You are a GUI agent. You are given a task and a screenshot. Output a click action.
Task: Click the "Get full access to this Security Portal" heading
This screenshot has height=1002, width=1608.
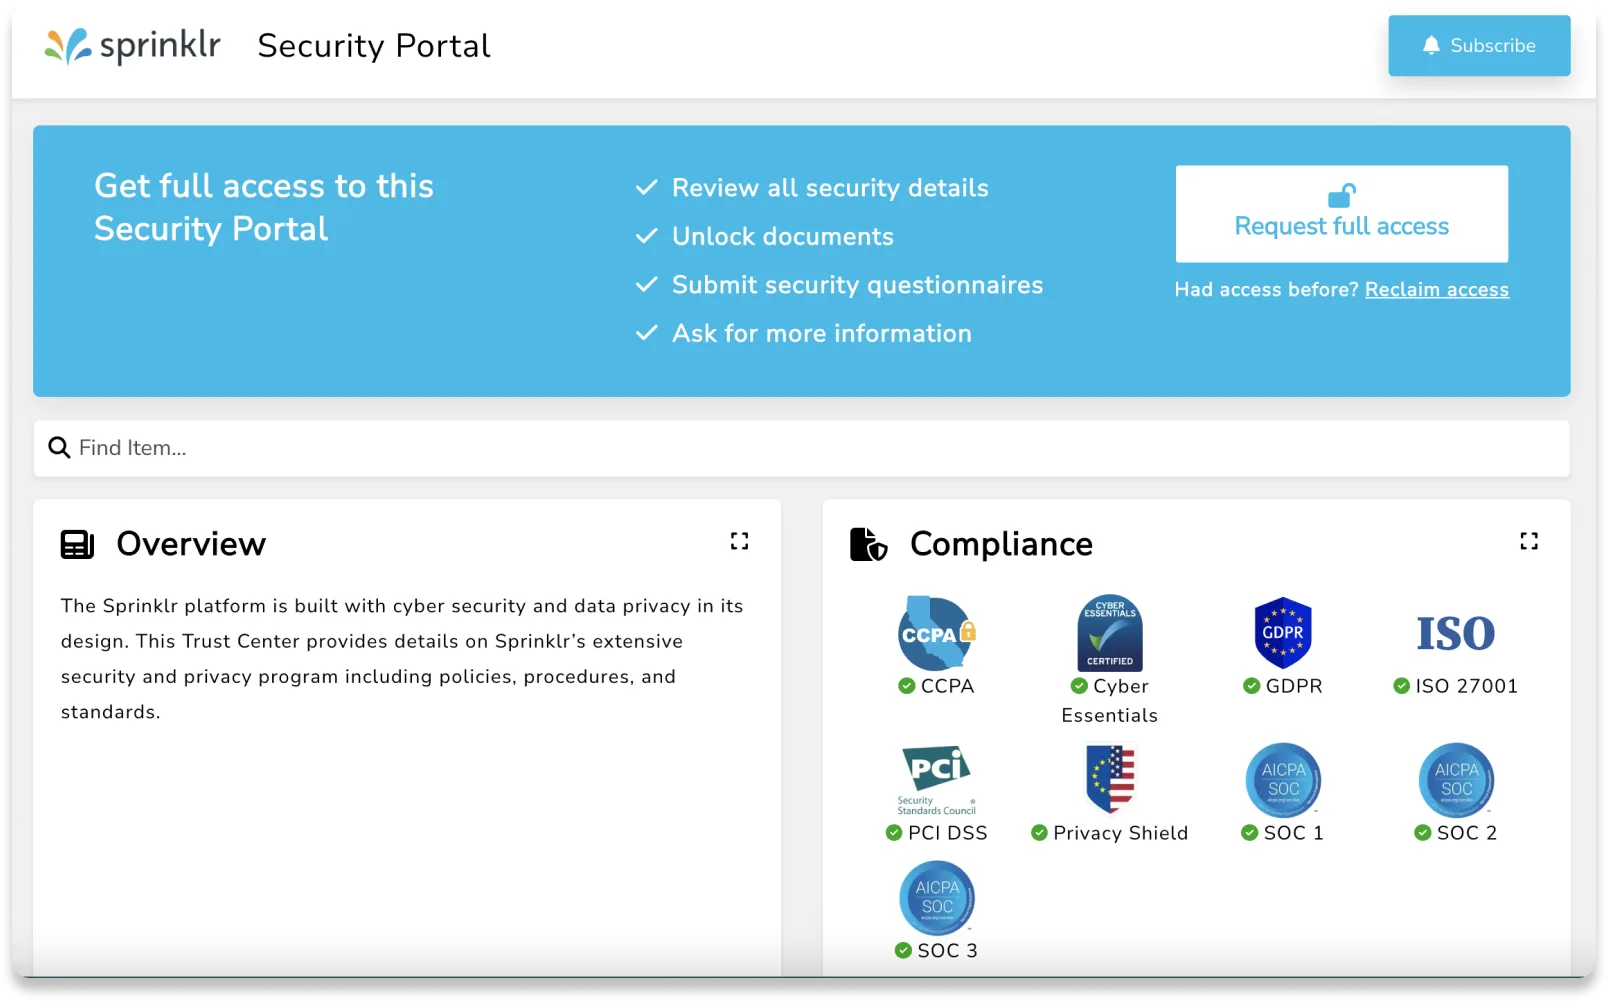click(x=264, y=207)
